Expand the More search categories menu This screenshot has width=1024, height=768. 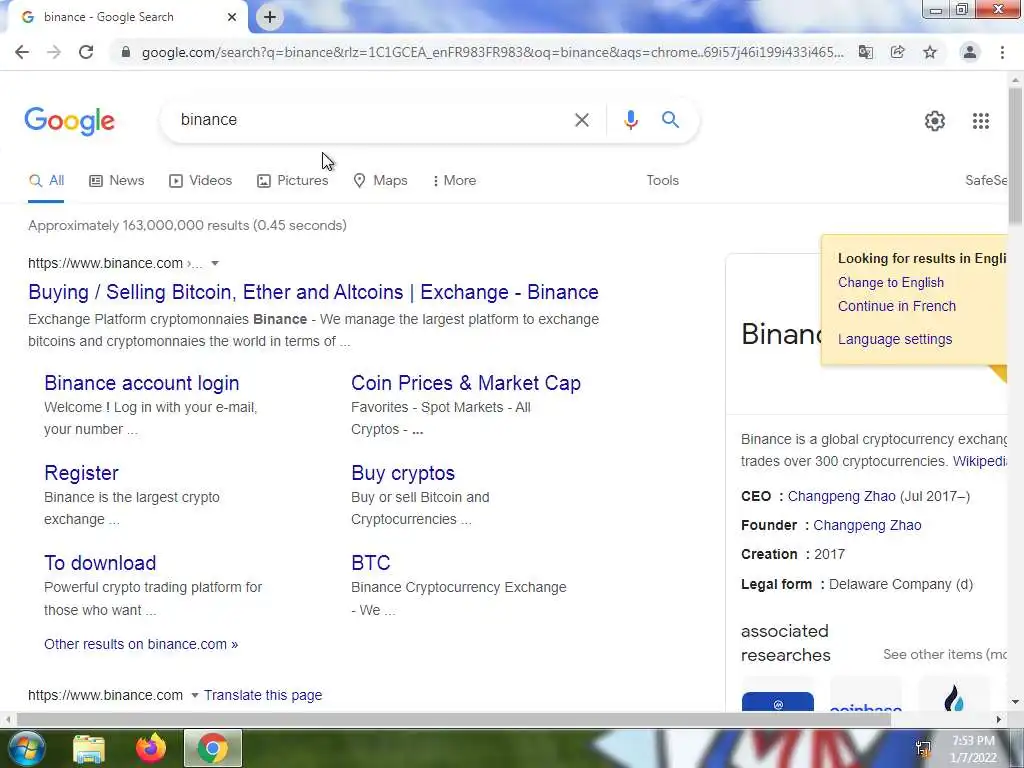click(x=455, y=181)
